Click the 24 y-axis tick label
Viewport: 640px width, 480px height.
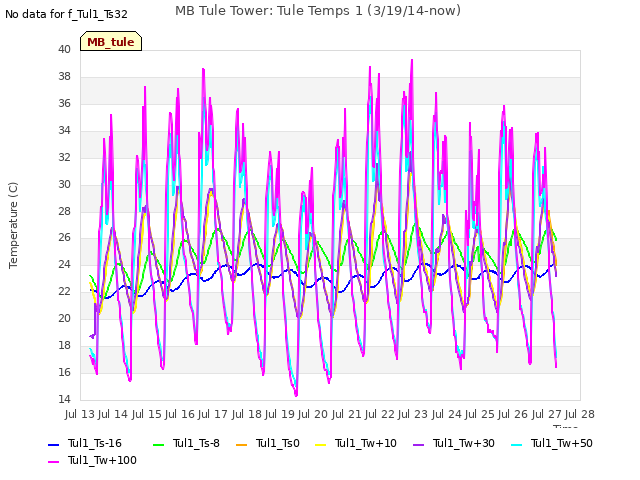coord(64,264)
